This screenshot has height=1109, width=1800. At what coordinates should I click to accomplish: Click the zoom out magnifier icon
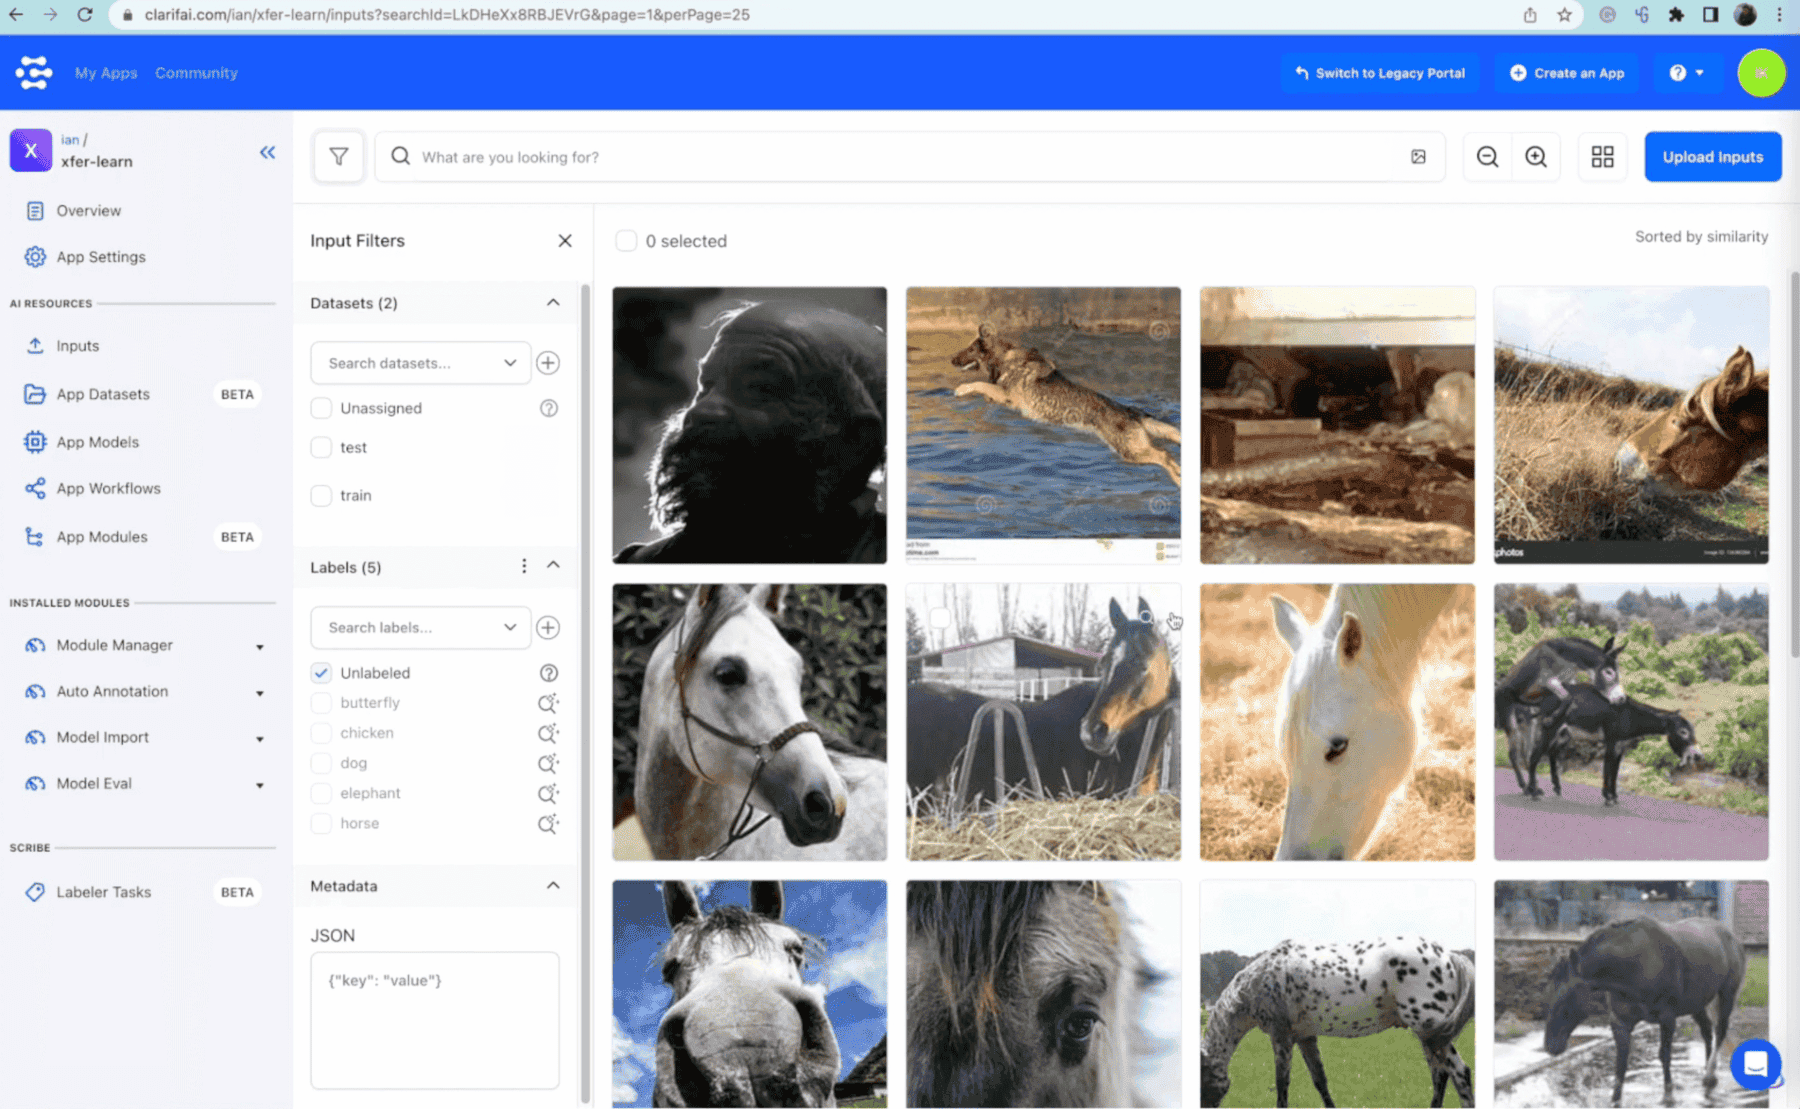click(x=1487, y=157)
